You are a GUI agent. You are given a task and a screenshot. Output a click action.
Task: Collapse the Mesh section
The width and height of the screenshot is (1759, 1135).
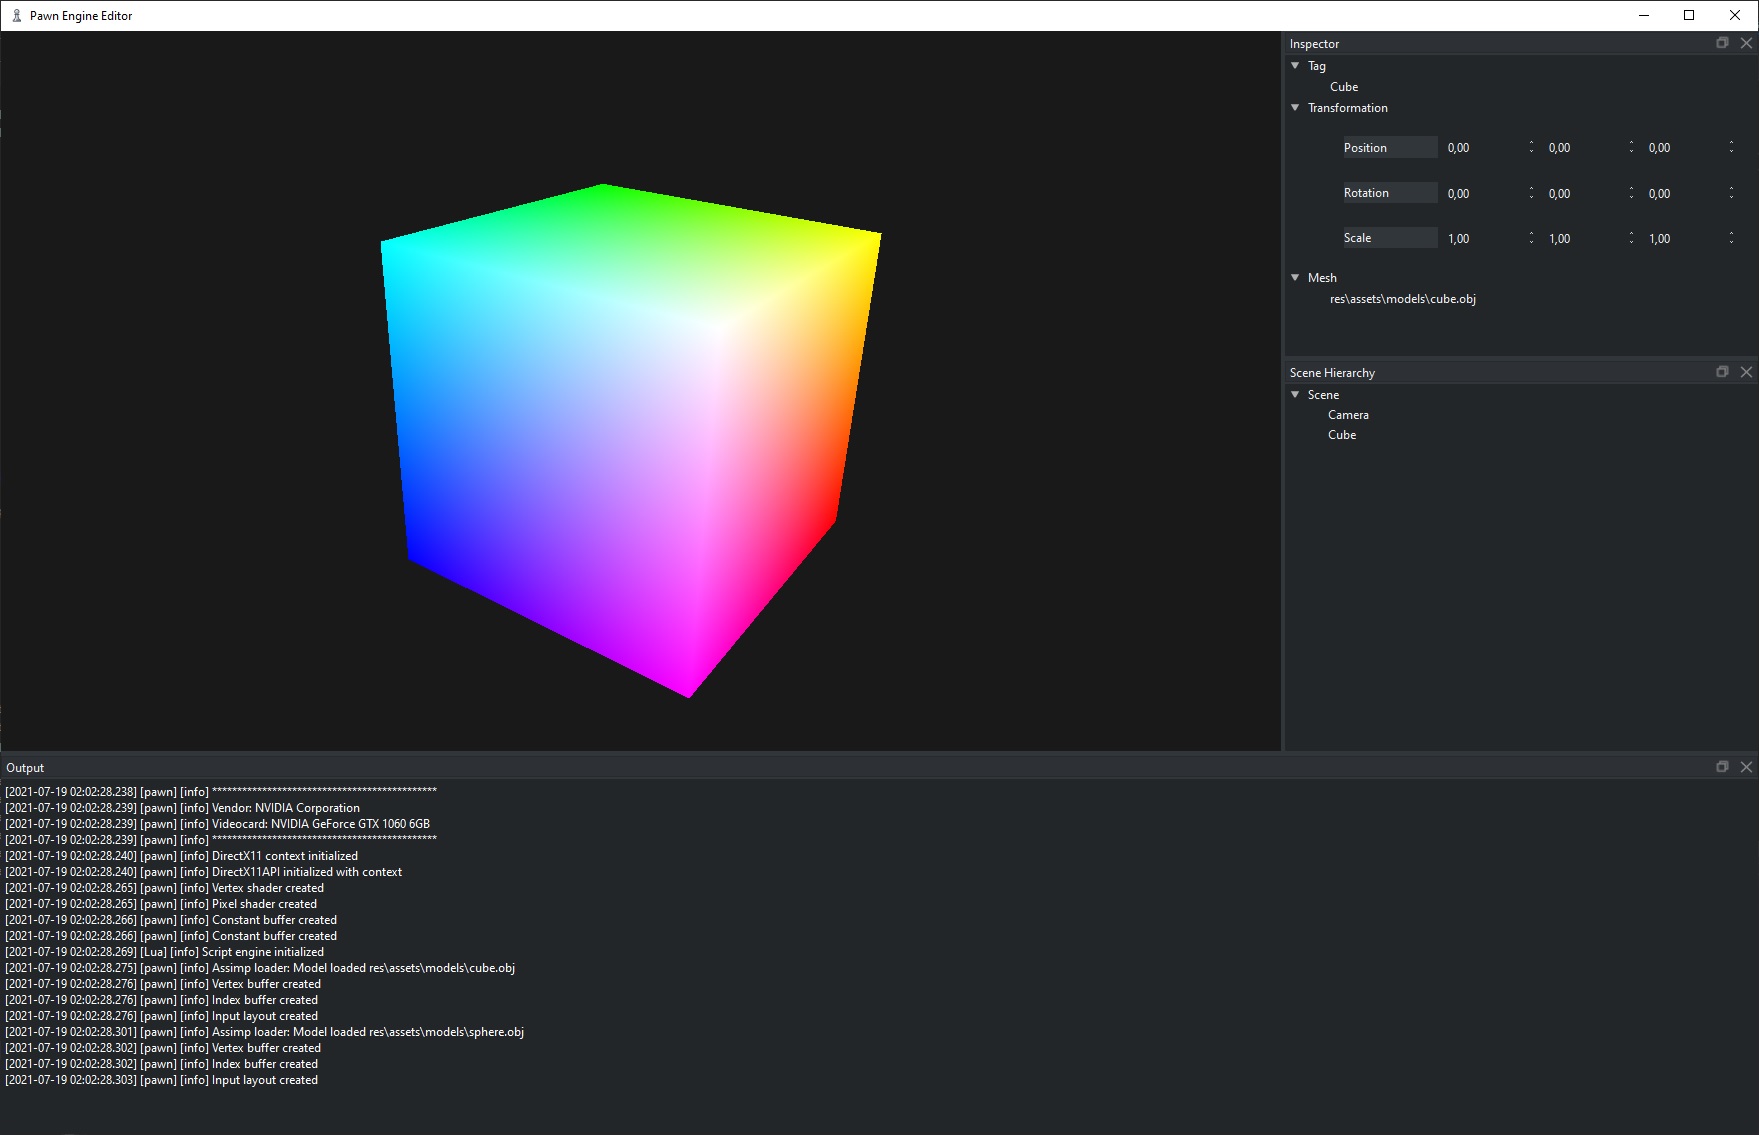coord(1295,278)
